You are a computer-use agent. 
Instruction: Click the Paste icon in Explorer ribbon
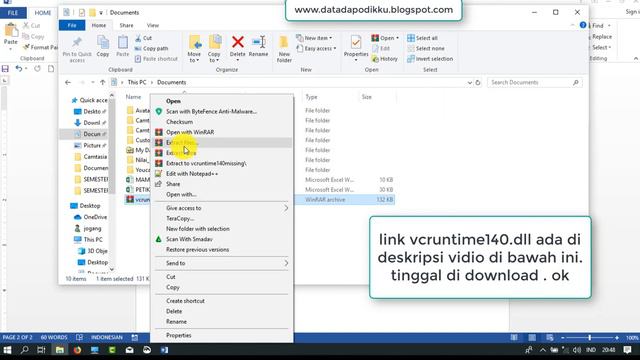[122, 42]
